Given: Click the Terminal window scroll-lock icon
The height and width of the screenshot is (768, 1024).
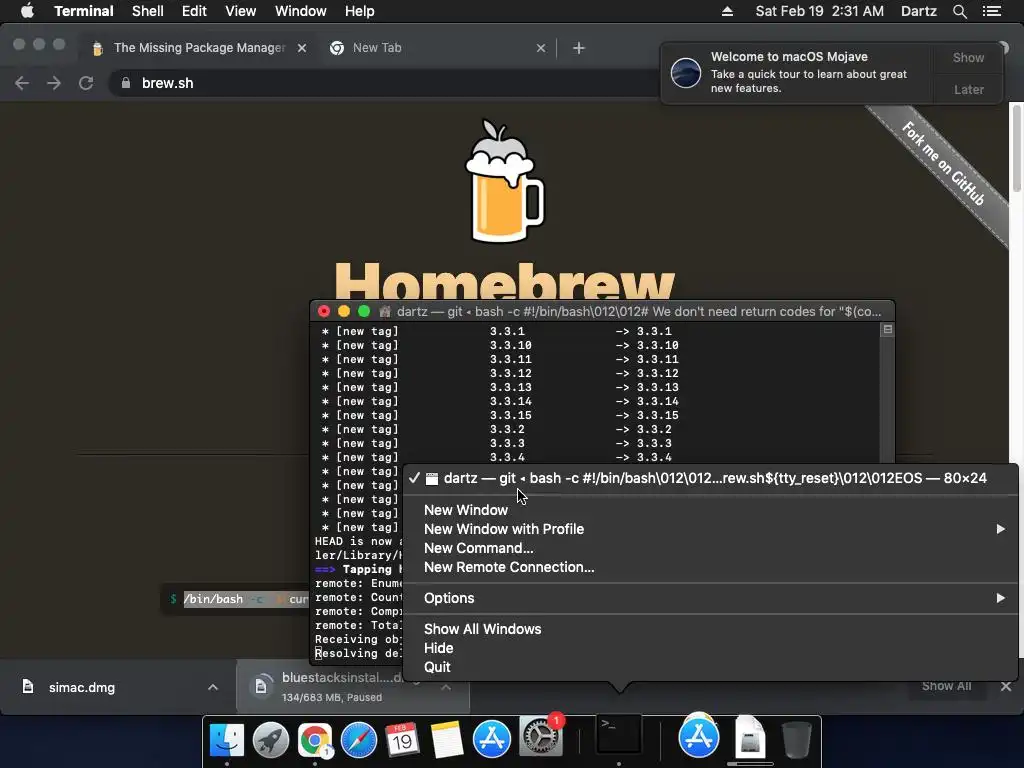Looking at the screenshot, I should 887,330.
